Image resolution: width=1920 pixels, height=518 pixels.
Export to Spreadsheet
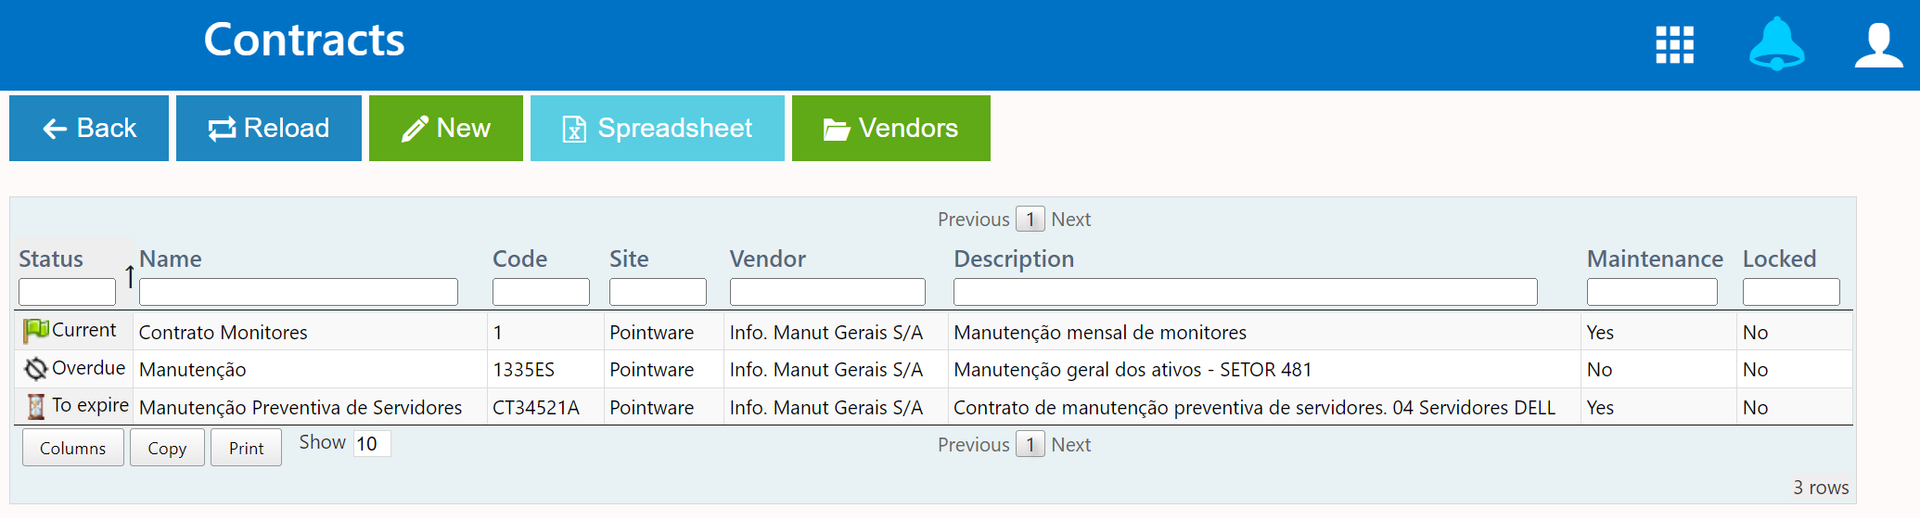(657, 128)
